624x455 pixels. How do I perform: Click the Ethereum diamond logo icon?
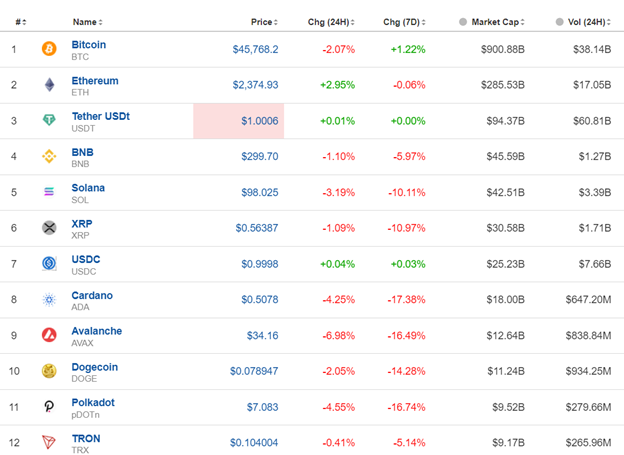tap(49, 84)
